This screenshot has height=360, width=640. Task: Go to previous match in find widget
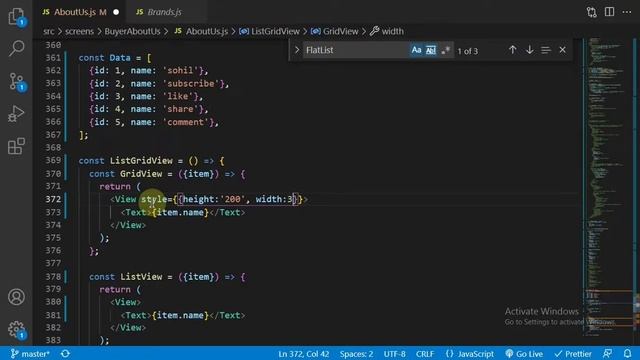point(513,50)
